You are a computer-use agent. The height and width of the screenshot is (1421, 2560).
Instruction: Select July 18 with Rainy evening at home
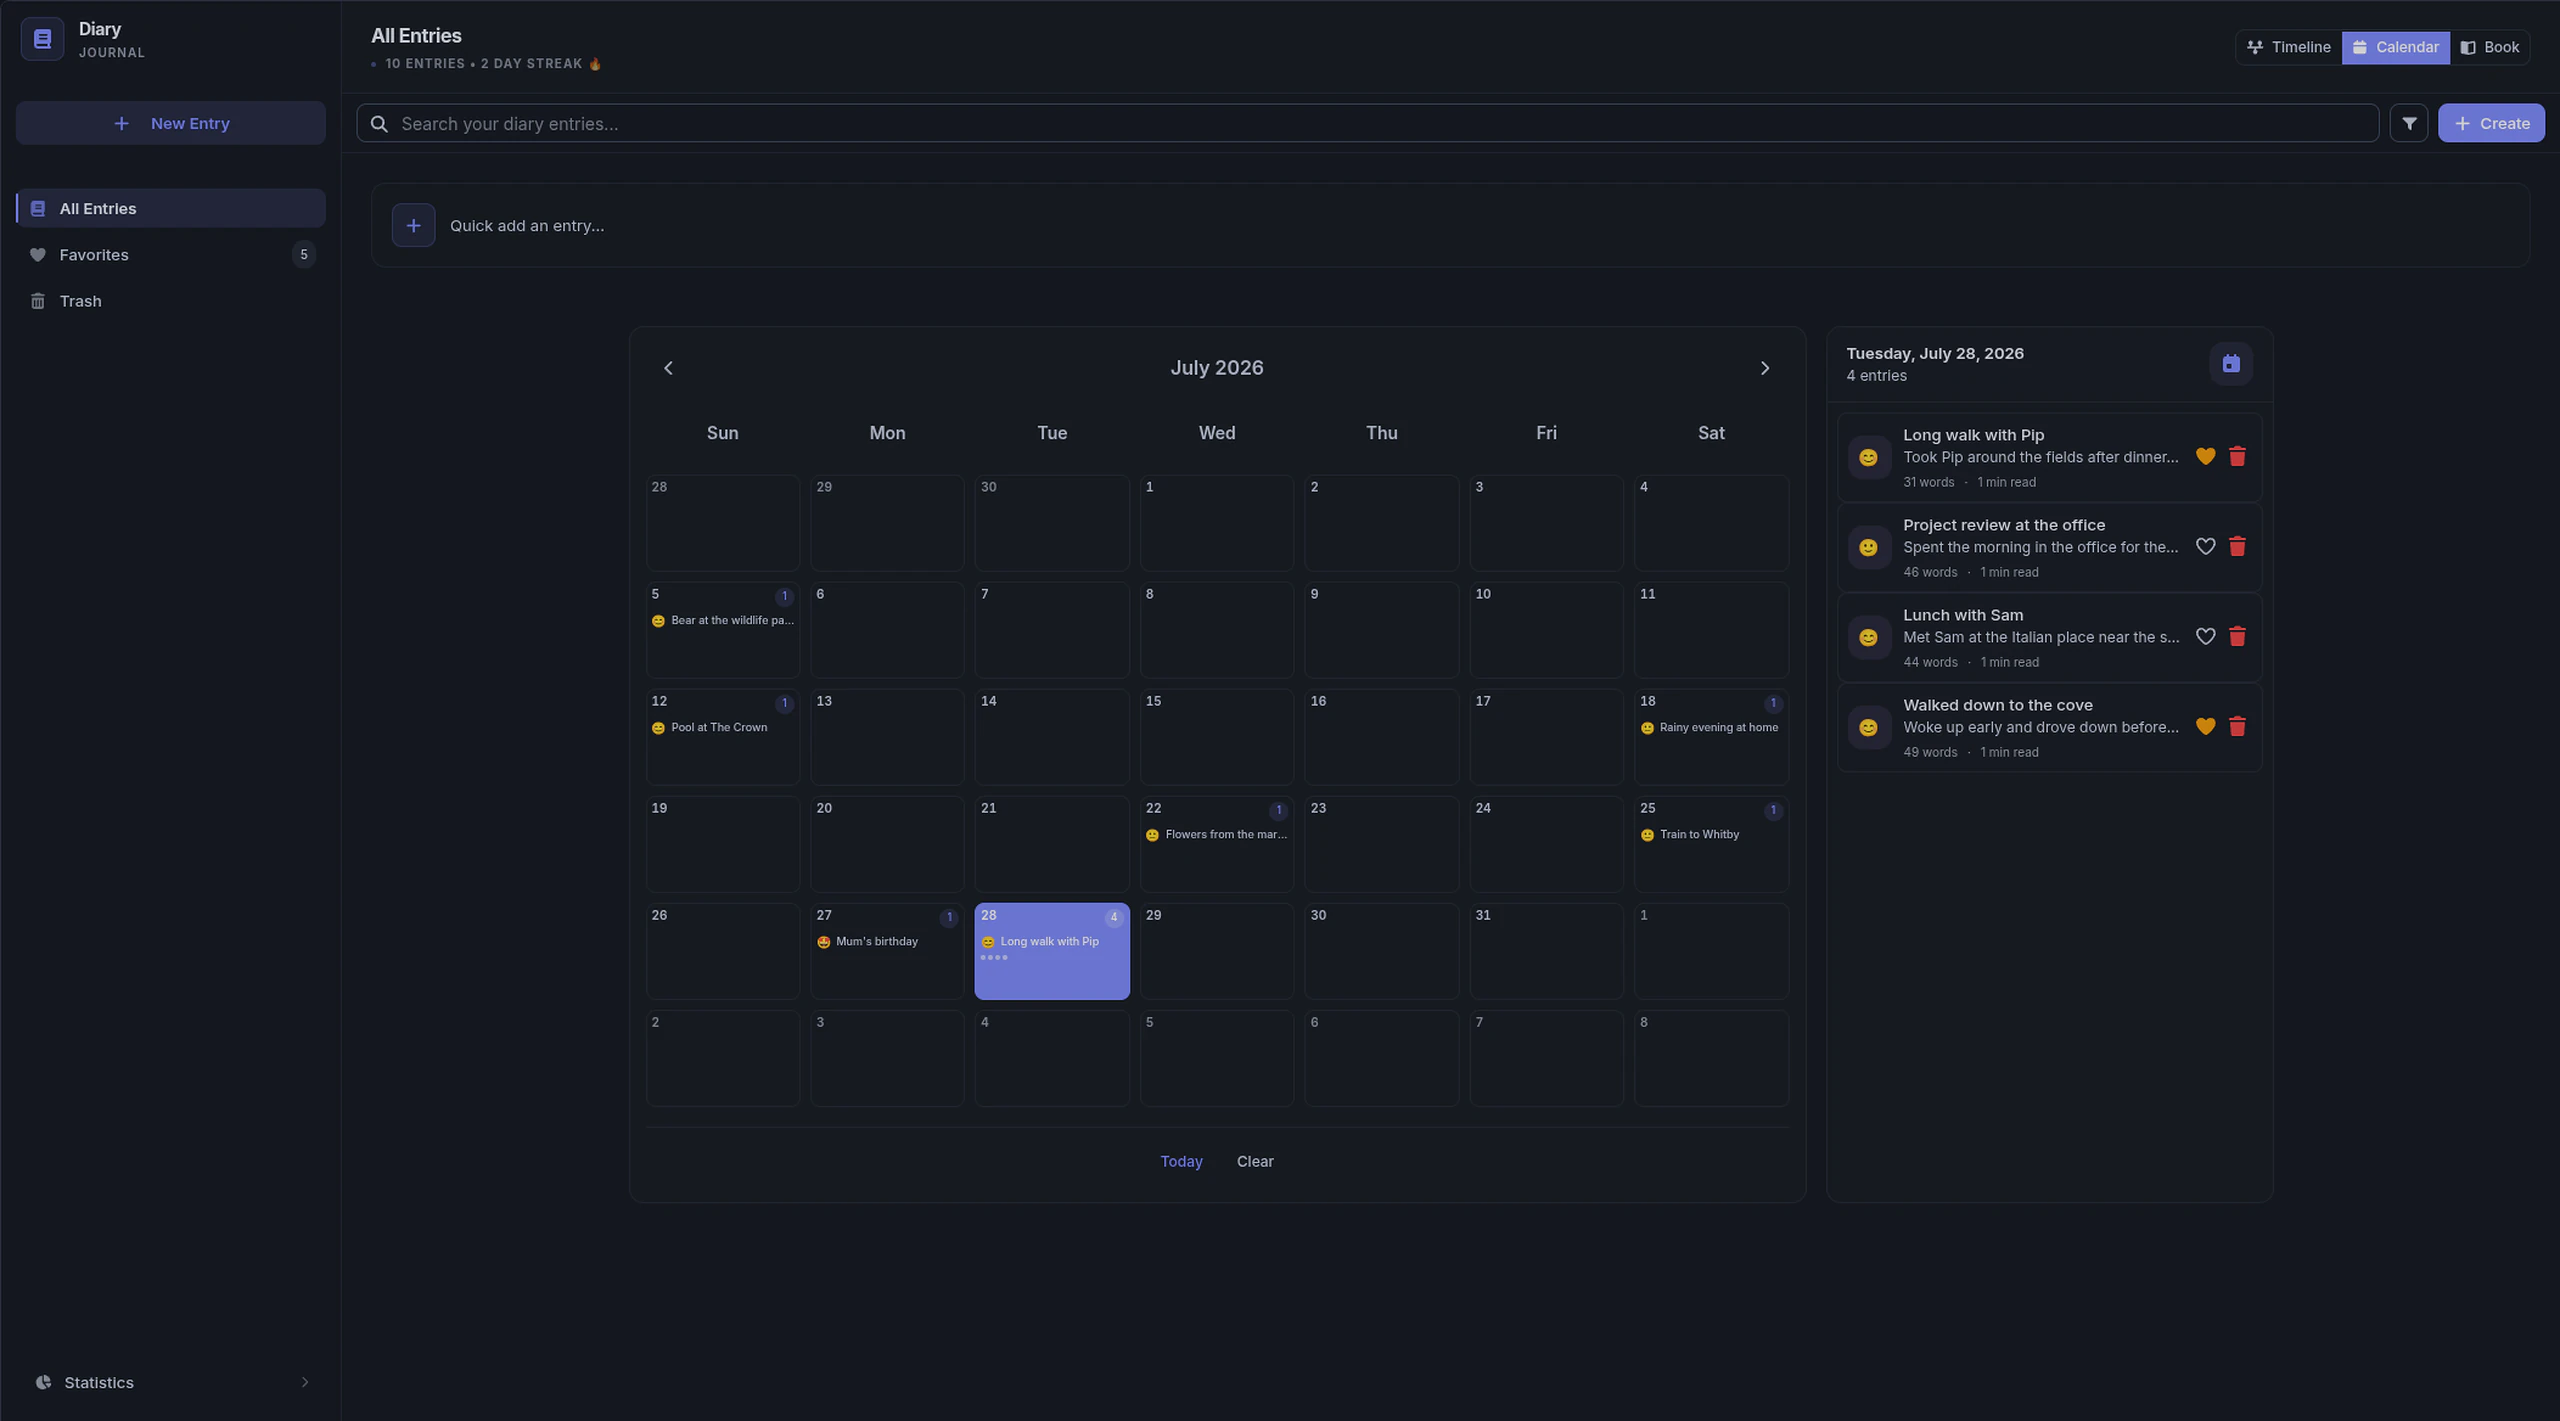pyautogui.click(x=1711, y=737)
